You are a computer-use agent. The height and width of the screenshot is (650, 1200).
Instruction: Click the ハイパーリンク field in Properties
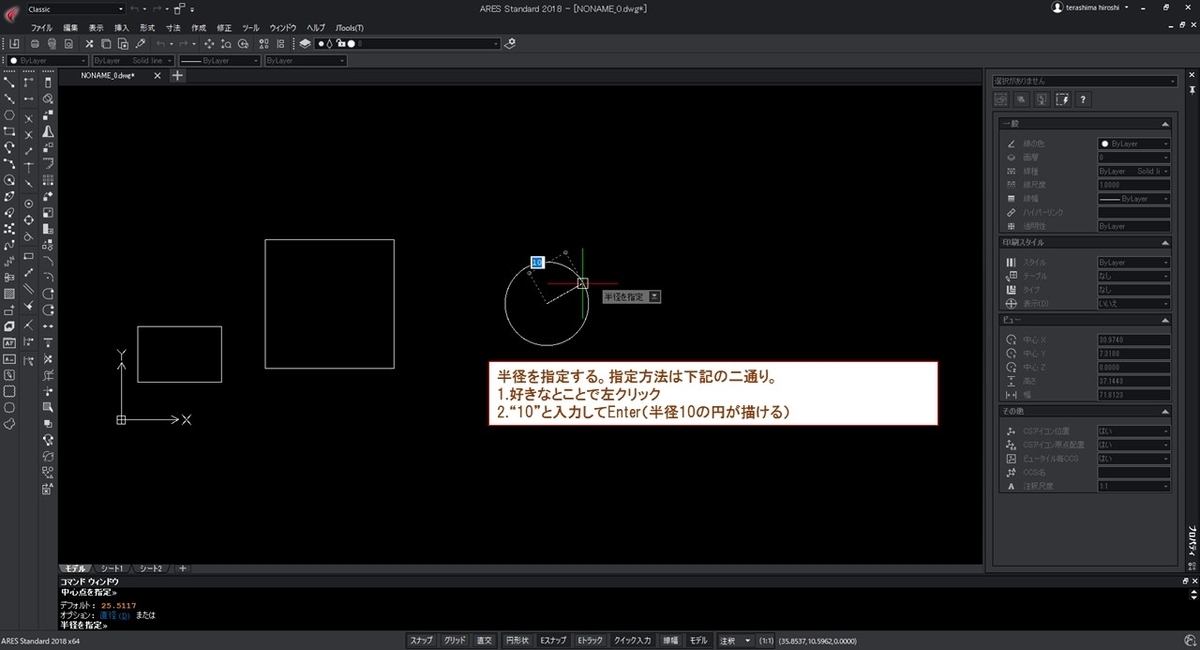[x=1134, y=213]
